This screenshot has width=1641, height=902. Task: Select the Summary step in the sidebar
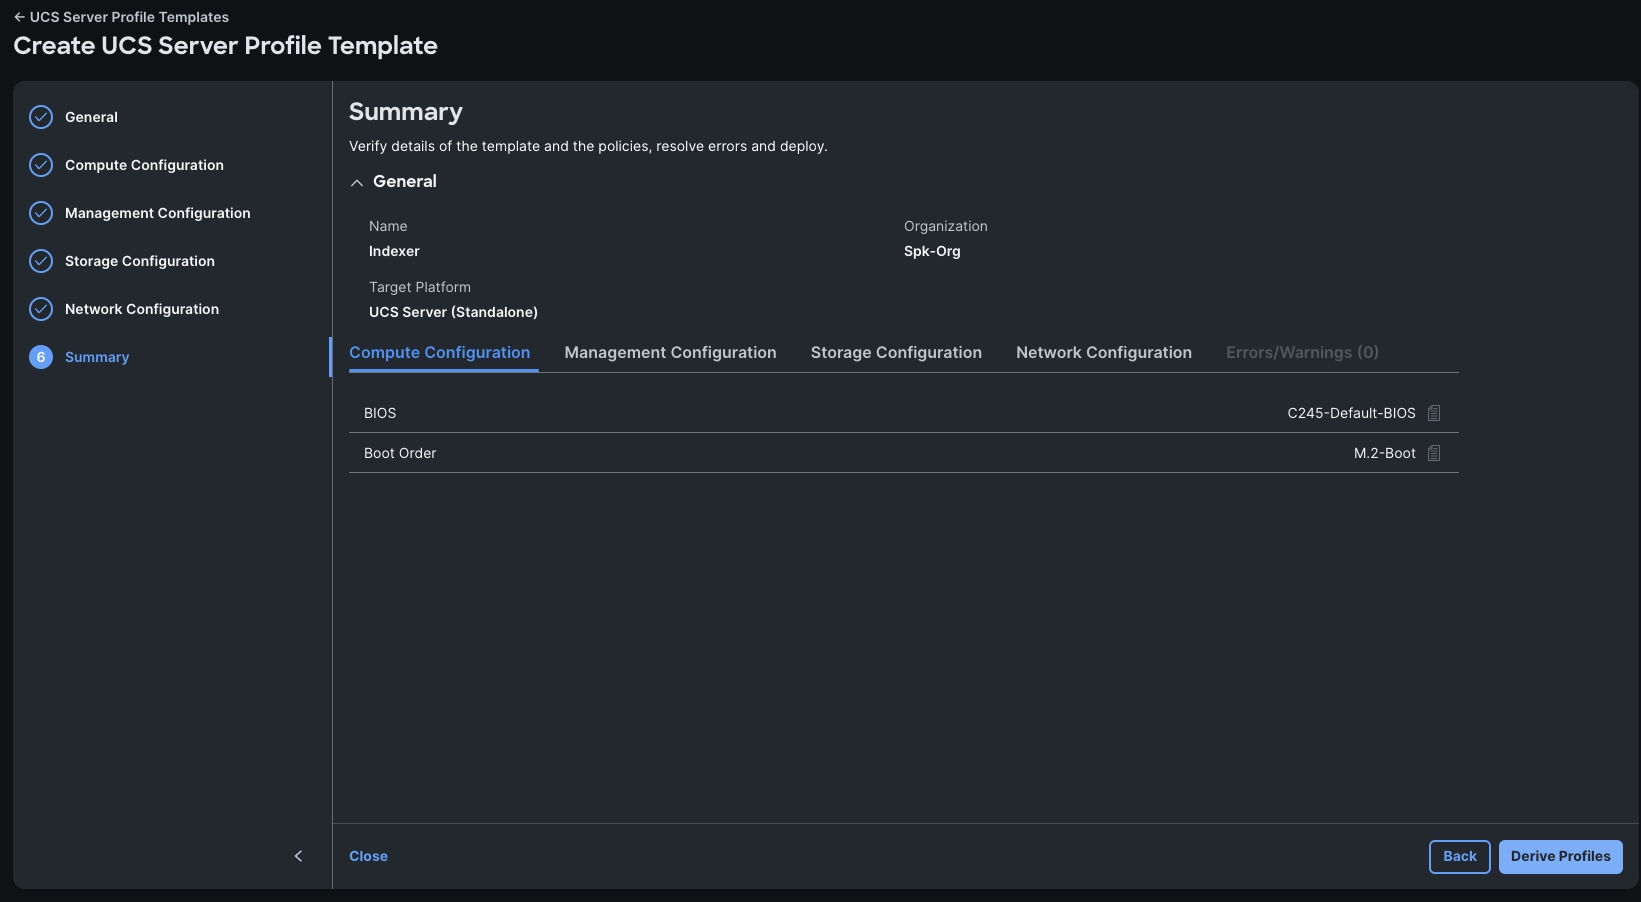point(96,357)
